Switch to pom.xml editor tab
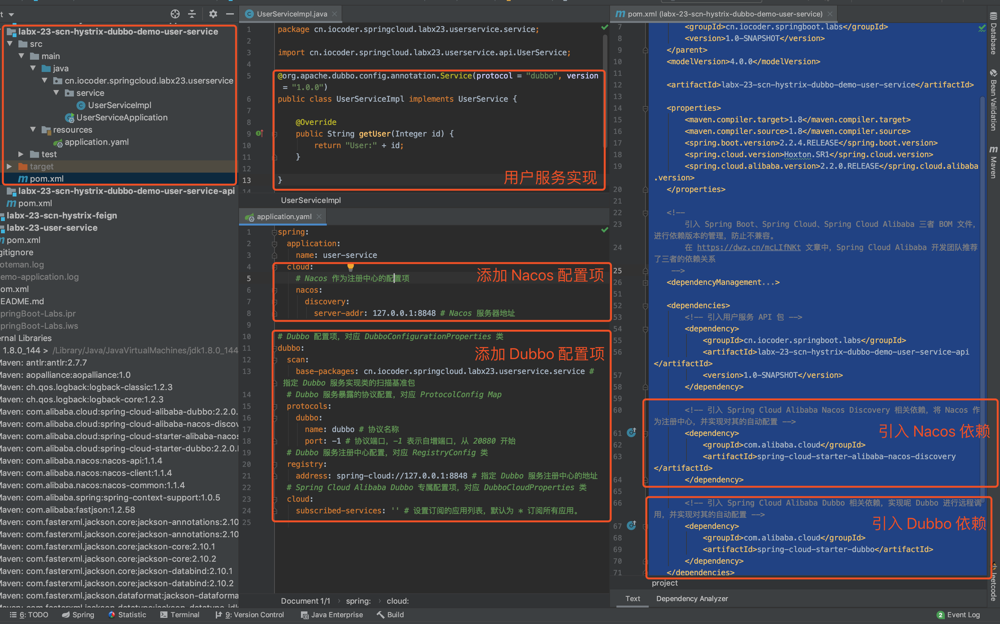 [724, 13]
